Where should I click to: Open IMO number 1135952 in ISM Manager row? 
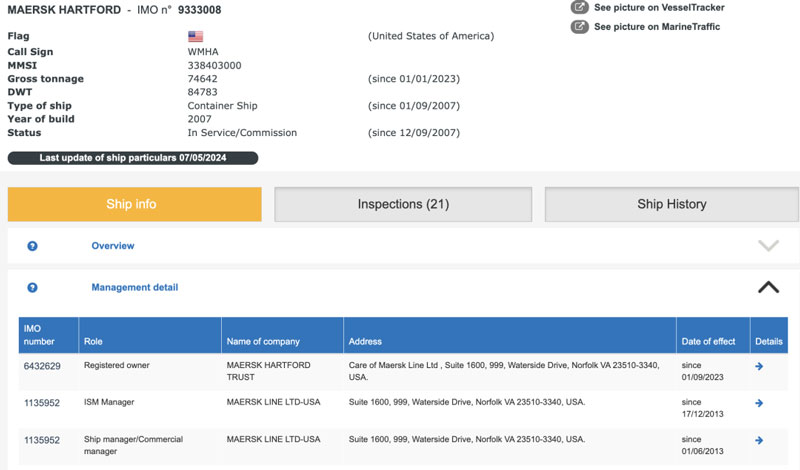tap(42, 403)
